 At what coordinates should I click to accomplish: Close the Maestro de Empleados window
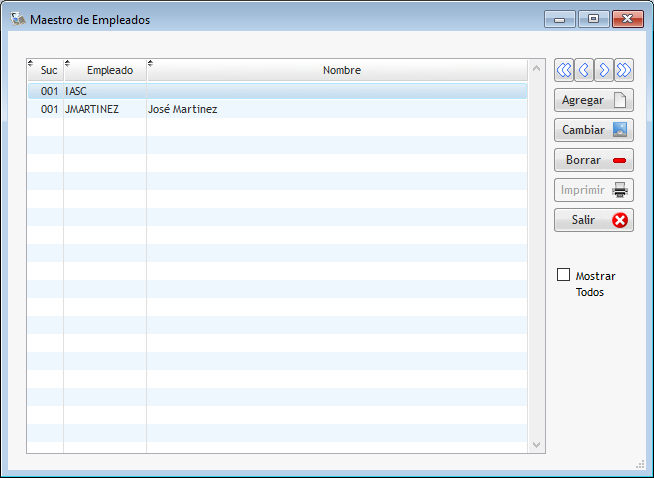627,19
